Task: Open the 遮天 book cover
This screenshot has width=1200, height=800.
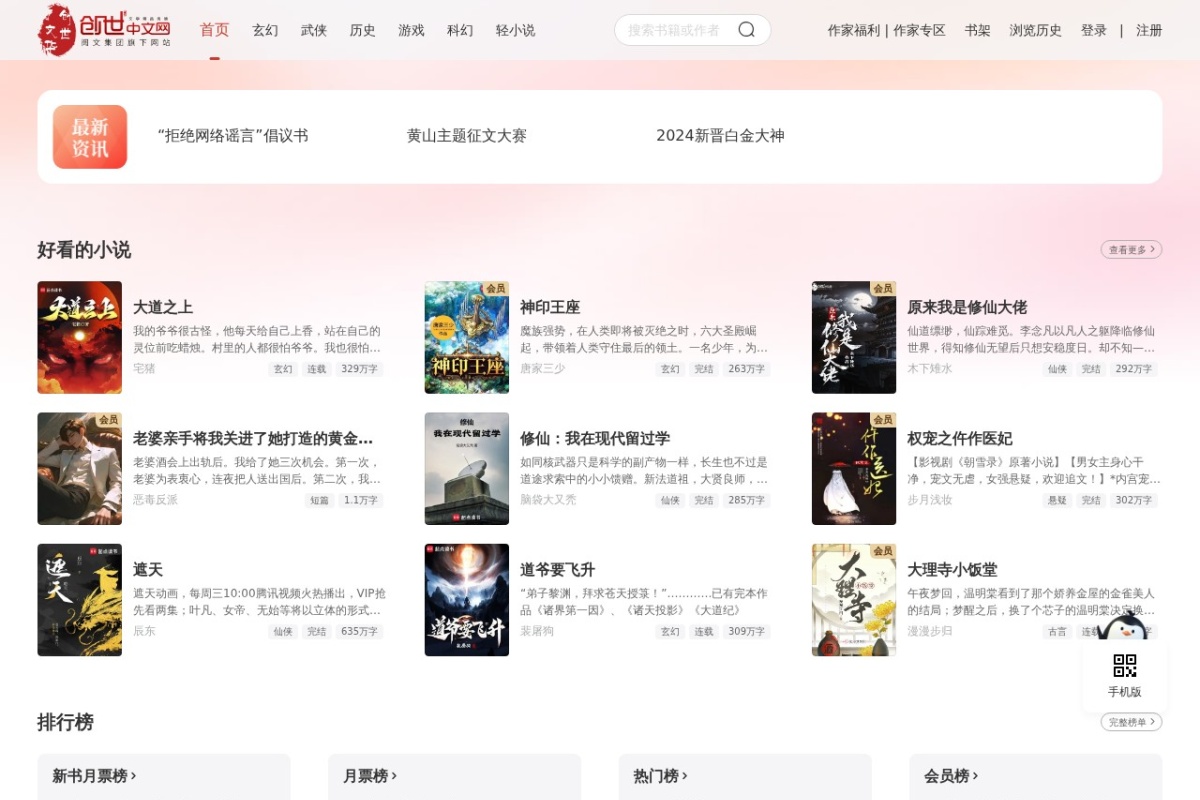Action: (80, 600)
